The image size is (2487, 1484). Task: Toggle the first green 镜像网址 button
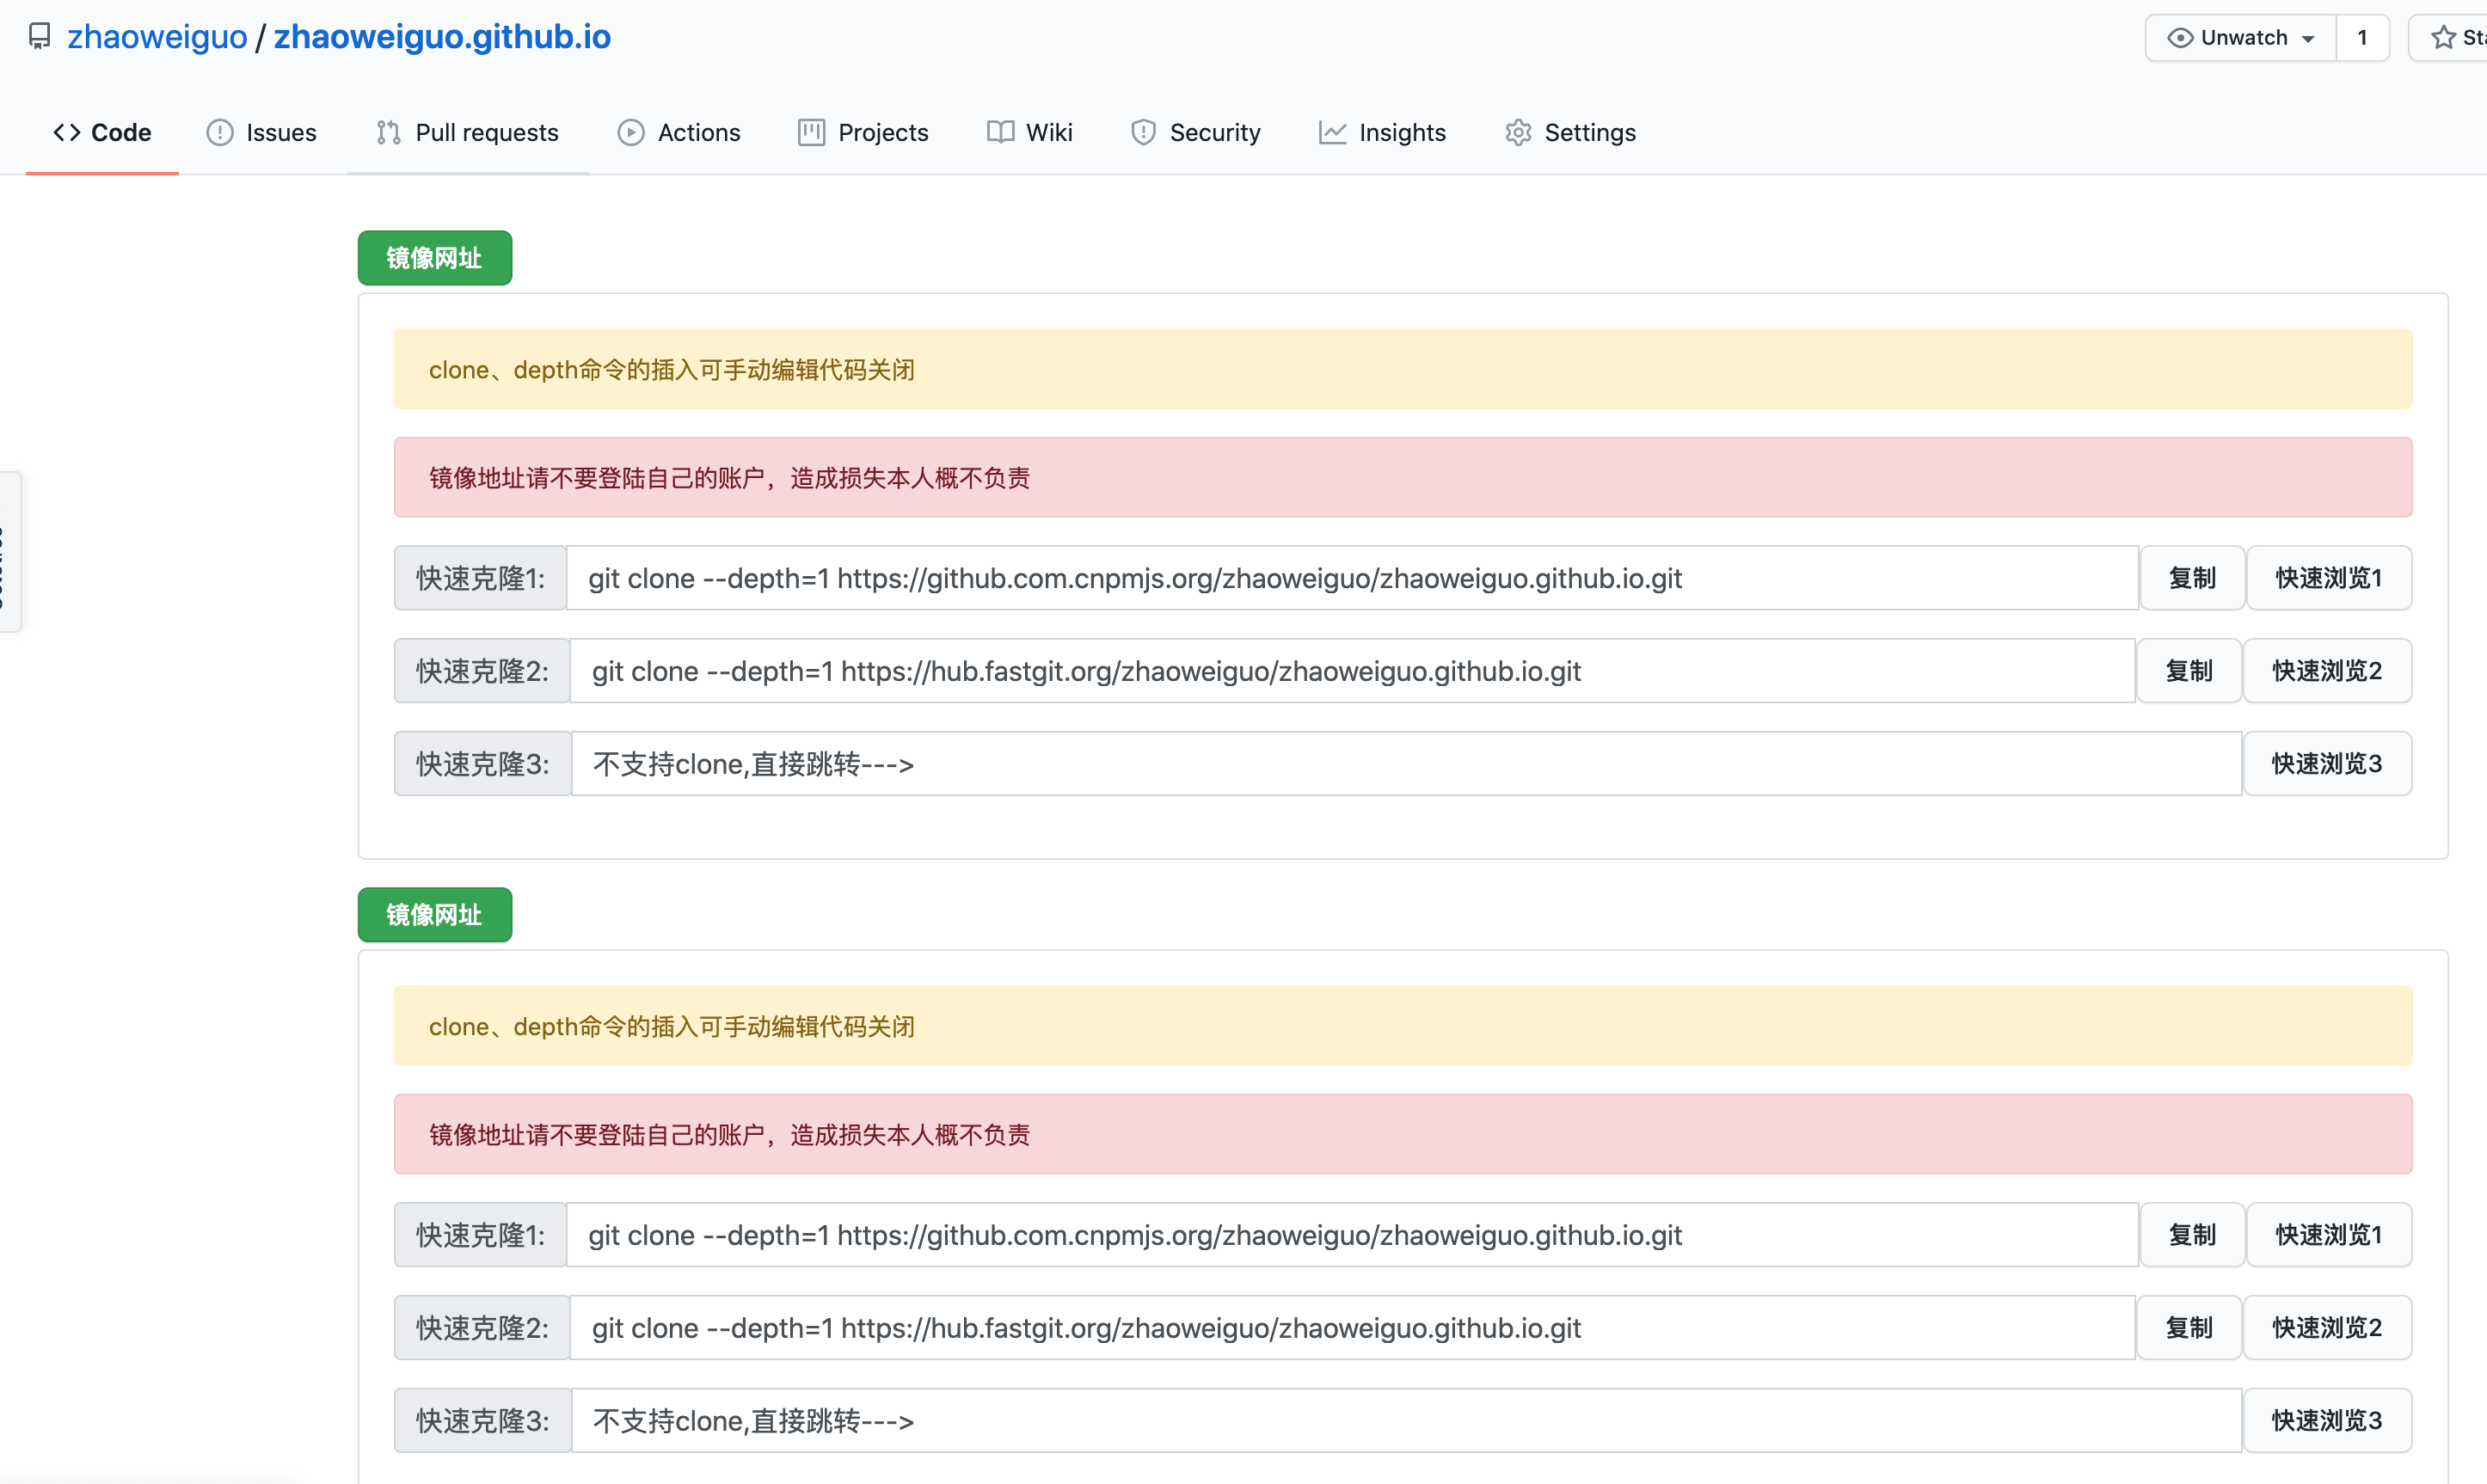[x=435, y=258]
